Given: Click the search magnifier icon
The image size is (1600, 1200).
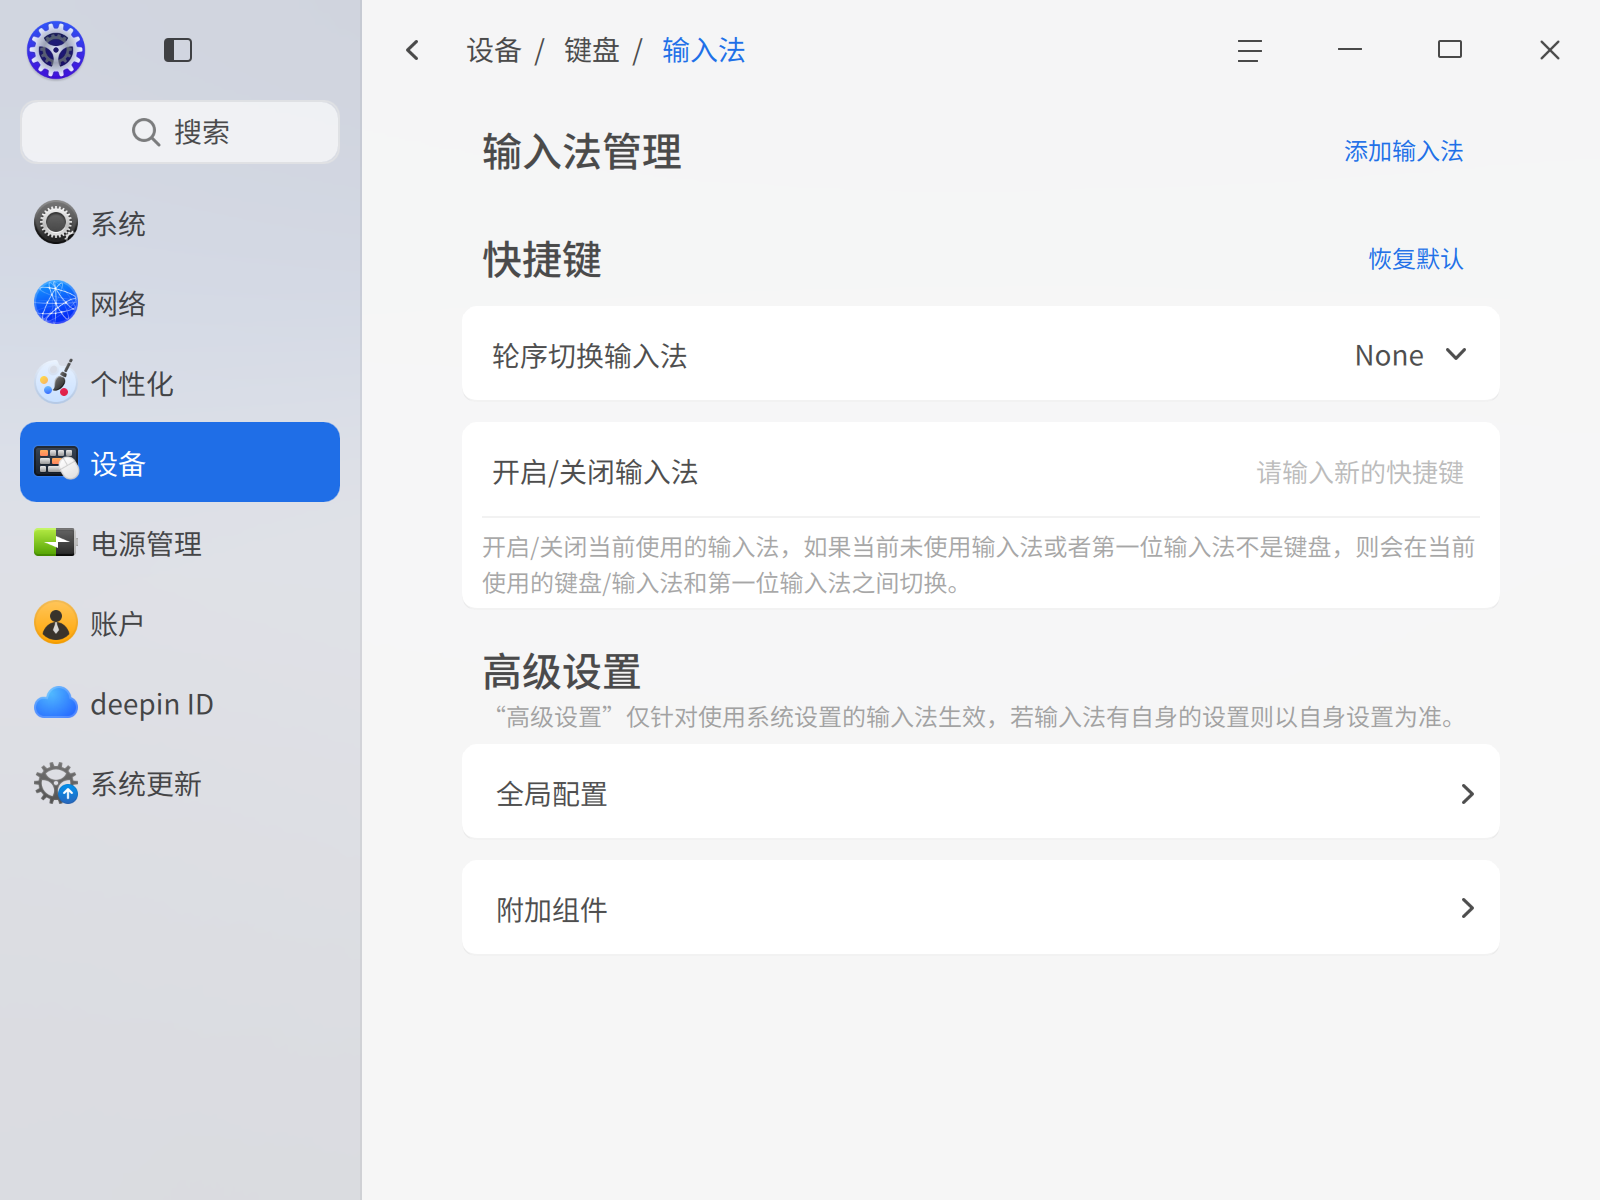Looking at the screenshot, I should pos(146,132).
